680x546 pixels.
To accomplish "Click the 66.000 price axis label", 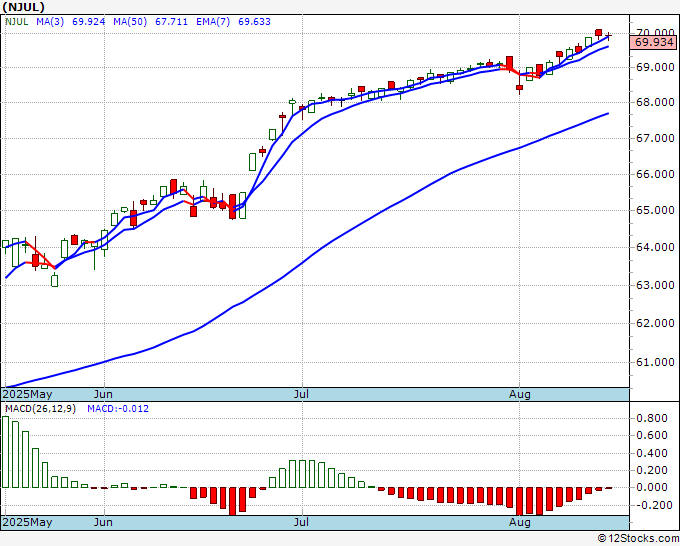I will click(x=655, y=174).
